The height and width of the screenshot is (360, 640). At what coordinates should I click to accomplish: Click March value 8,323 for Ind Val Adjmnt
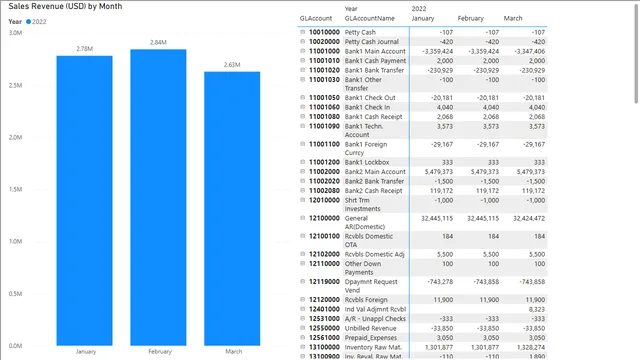[537, 309]
